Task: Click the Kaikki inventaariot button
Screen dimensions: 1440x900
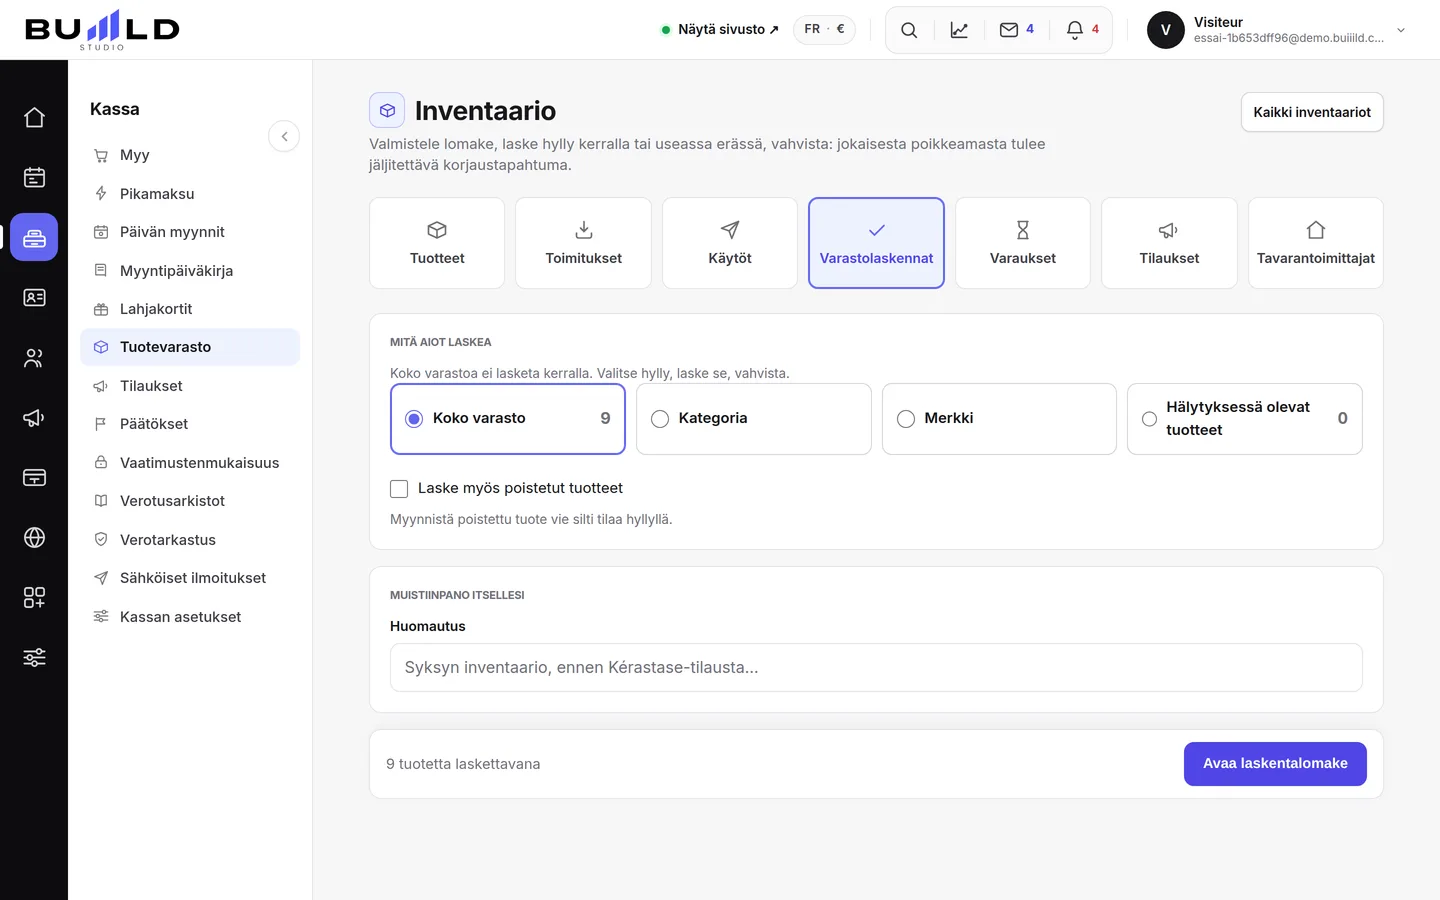Action: coord(1312,112)
